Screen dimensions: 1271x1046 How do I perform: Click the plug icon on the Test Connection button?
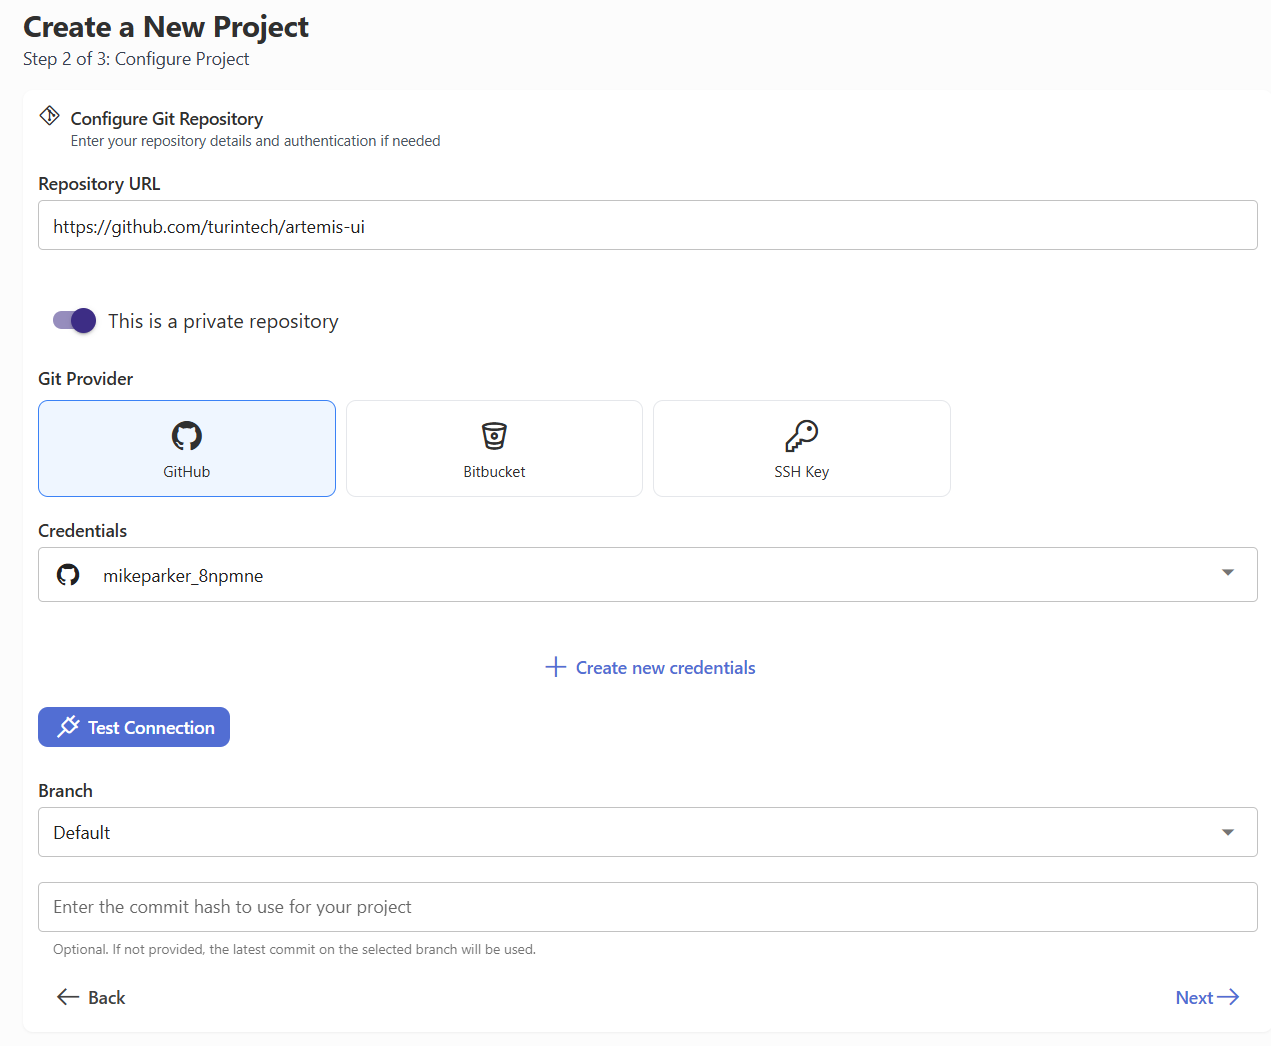pyautogui.click(x=68, y=727)
